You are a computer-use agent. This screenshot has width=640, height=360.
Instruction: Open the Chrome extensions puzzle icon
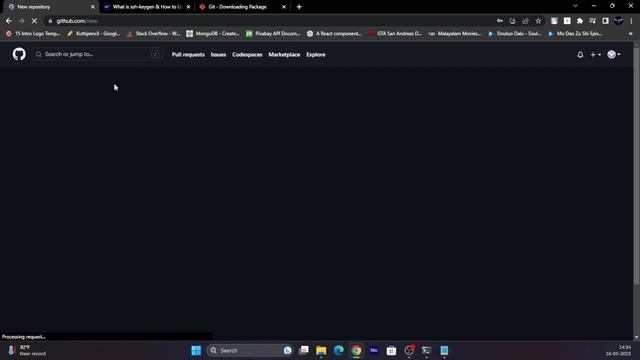click(580, 21)
